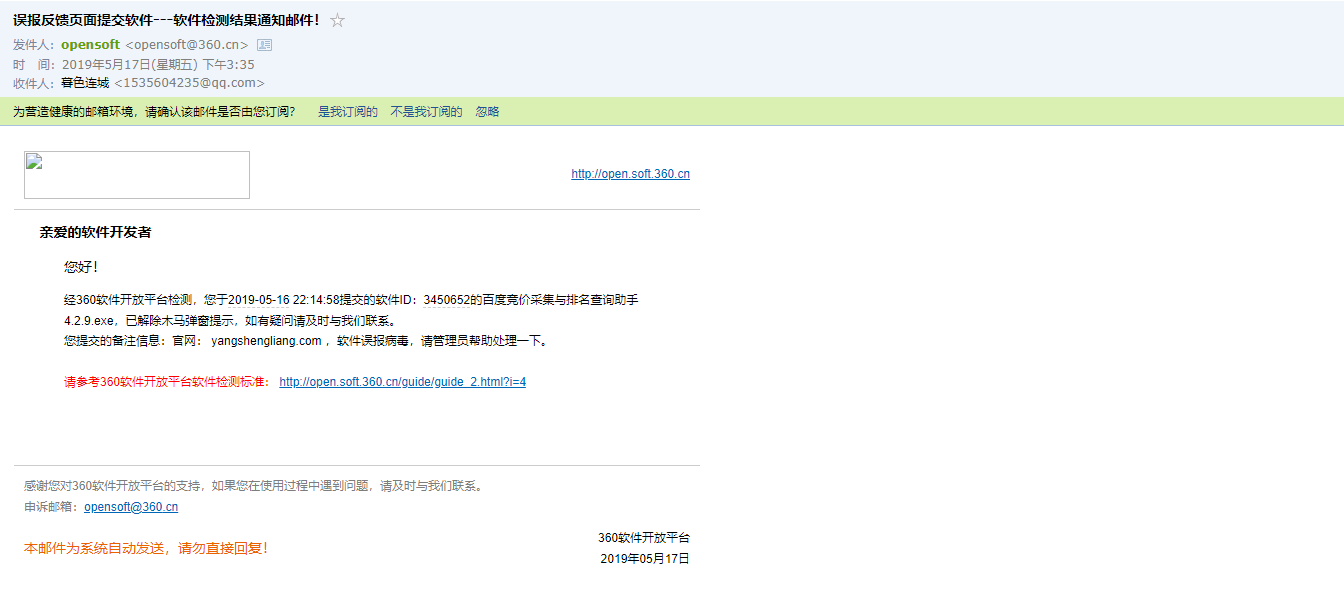Click the greeting 亲爱的软件开发者
The image size is (1344, 589).
95,232
